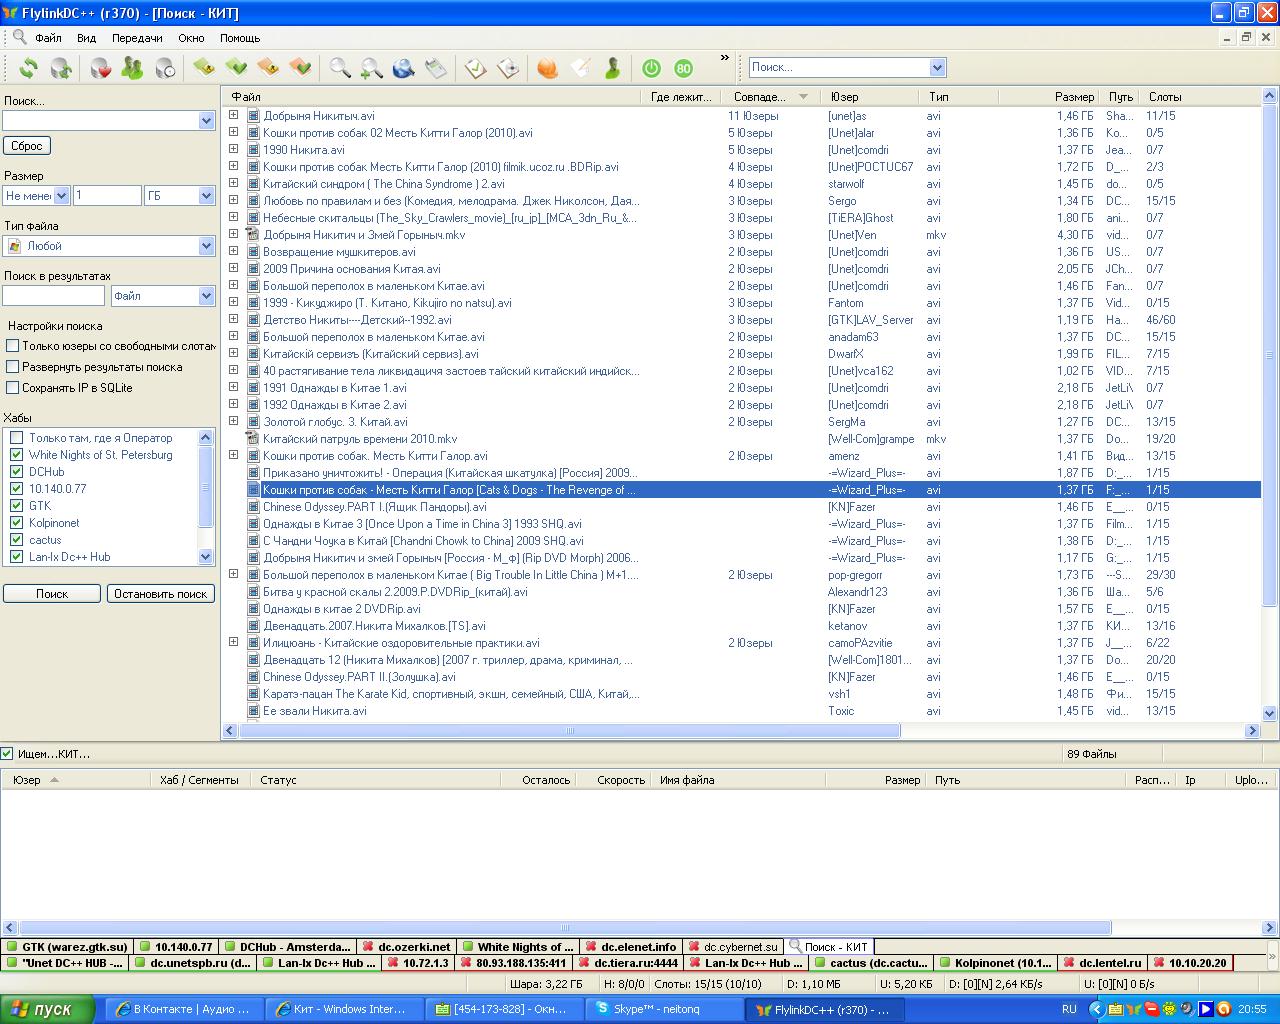This screenshot has height=1024, width=1280.
Task: Open the Помощь menu
Action: pos(240,38)
